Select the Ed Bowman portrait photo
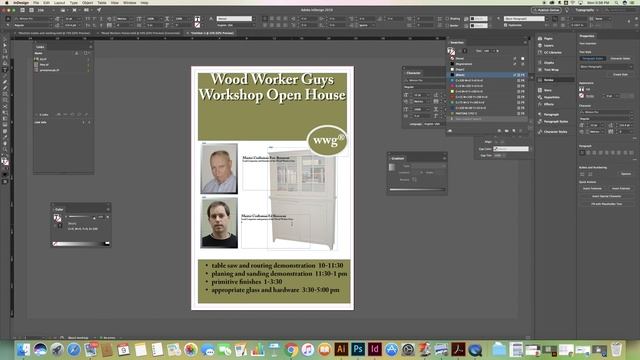Image resolution: width=640 pixels, height=360 pixels. point(219,223)
